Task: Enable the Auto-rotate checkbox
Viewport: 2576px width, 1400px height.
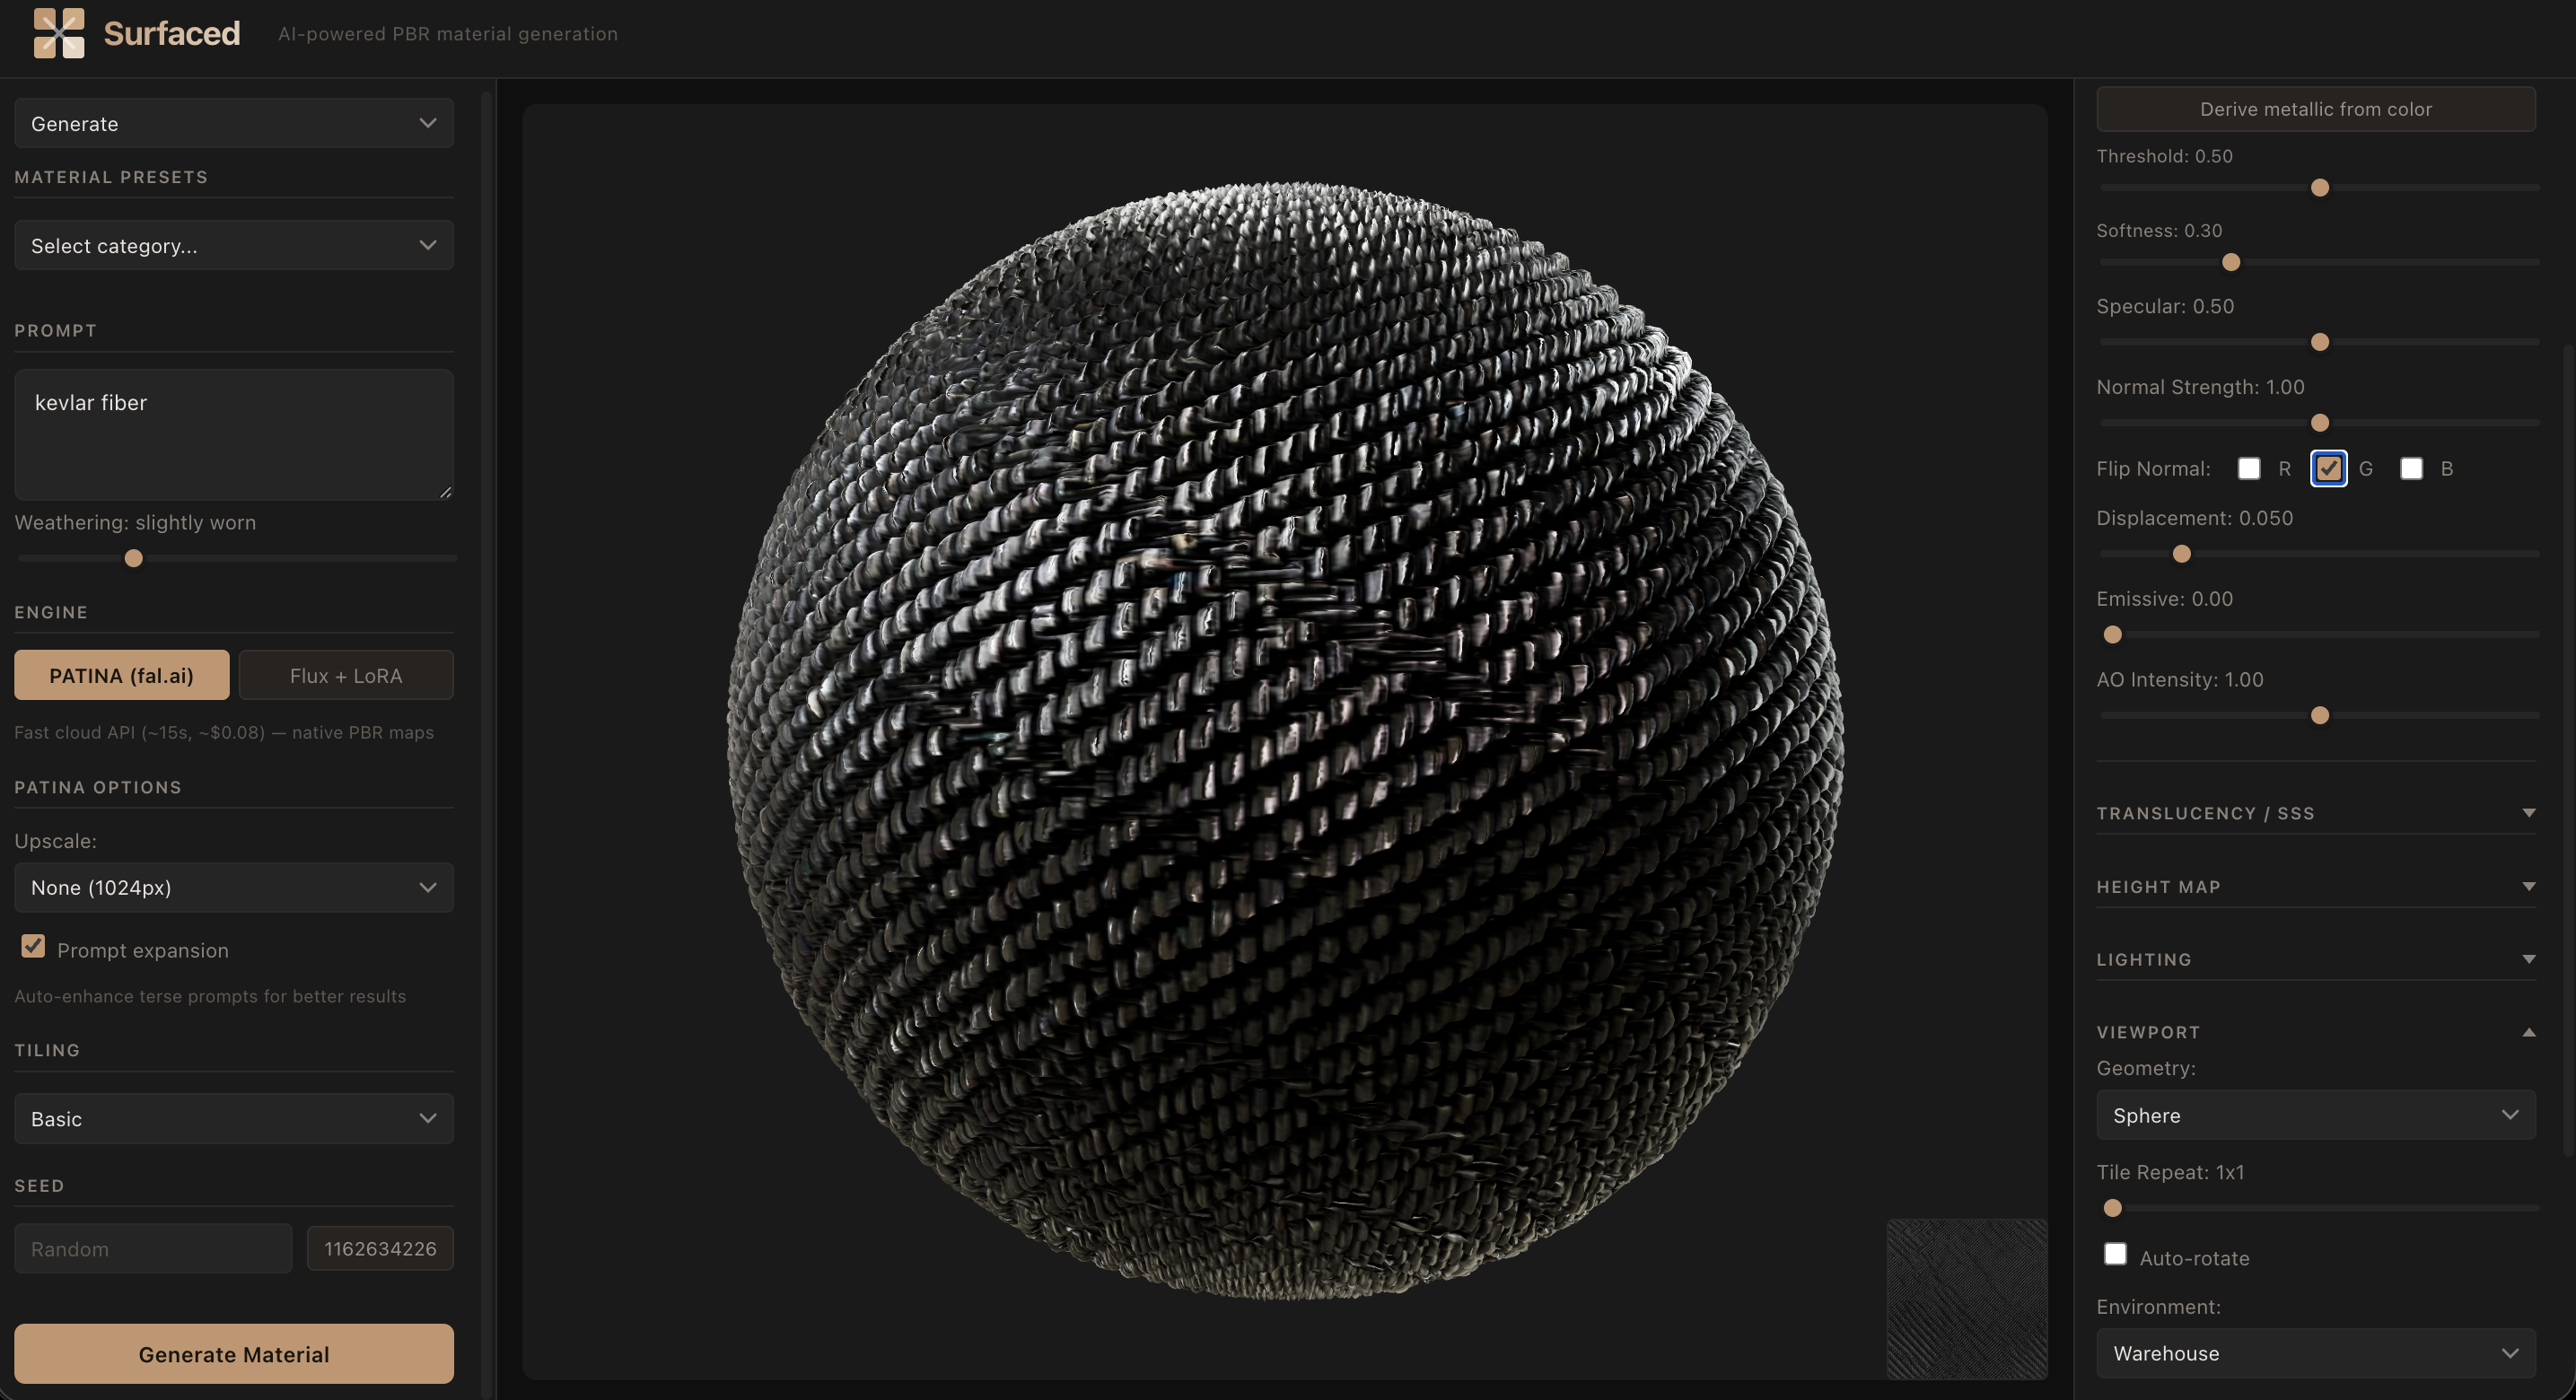Action: click(x=2115, y=1254)
